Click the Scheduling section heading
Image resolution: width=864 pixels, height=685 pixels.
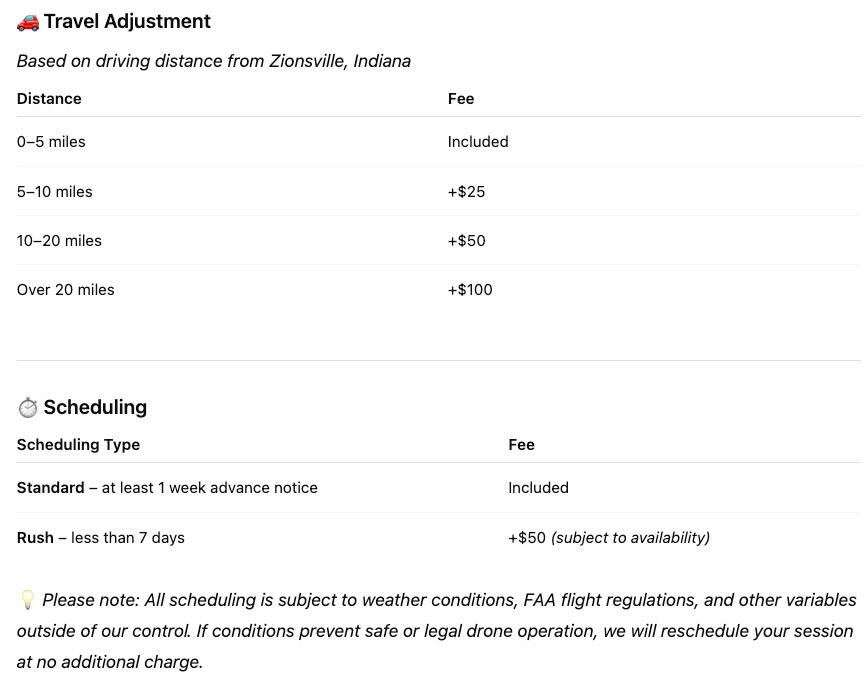pos(95,408)
